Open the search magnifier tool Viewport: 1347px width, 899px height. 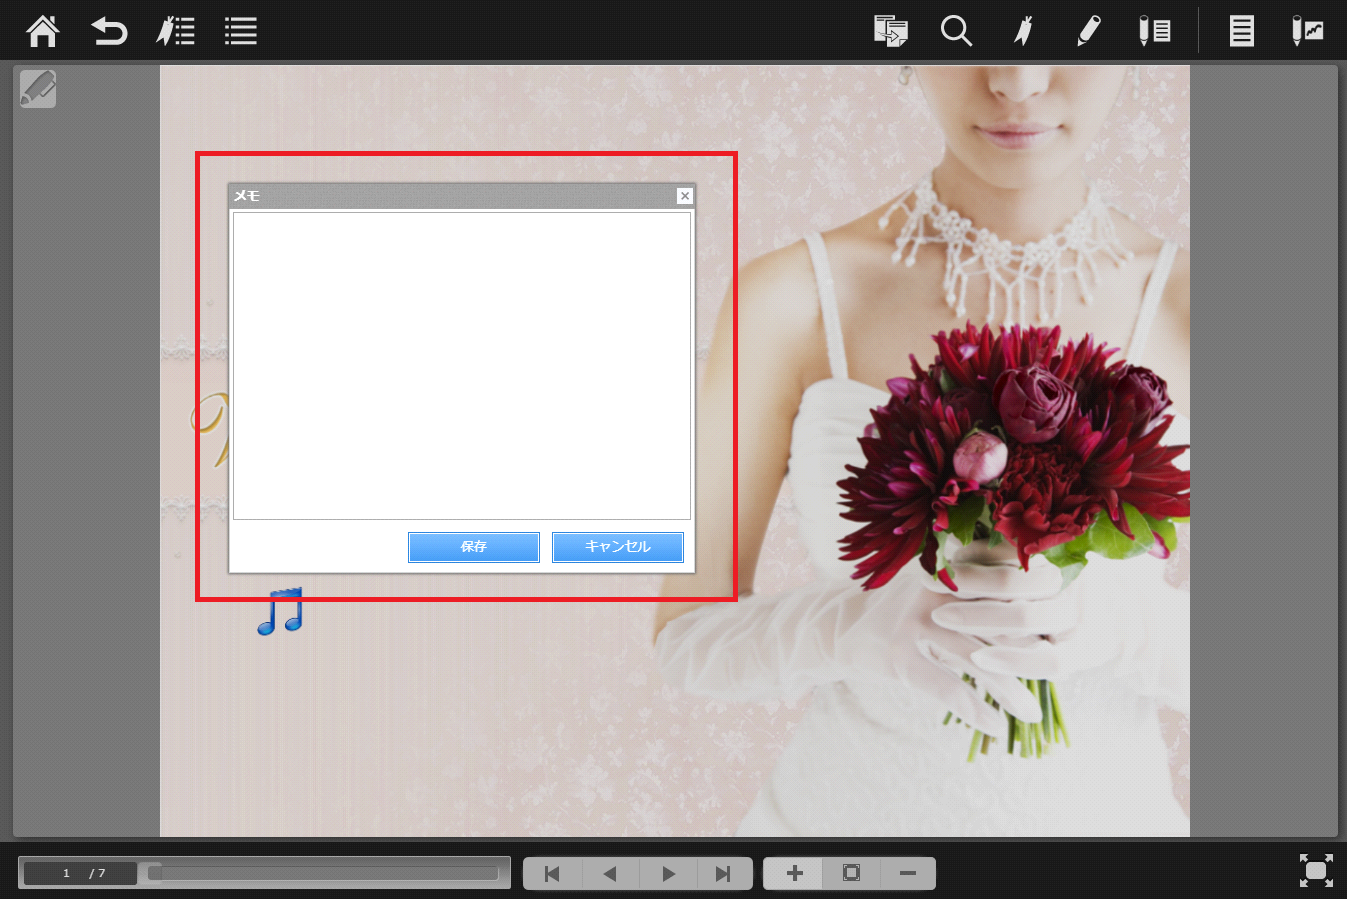(956, 31)
